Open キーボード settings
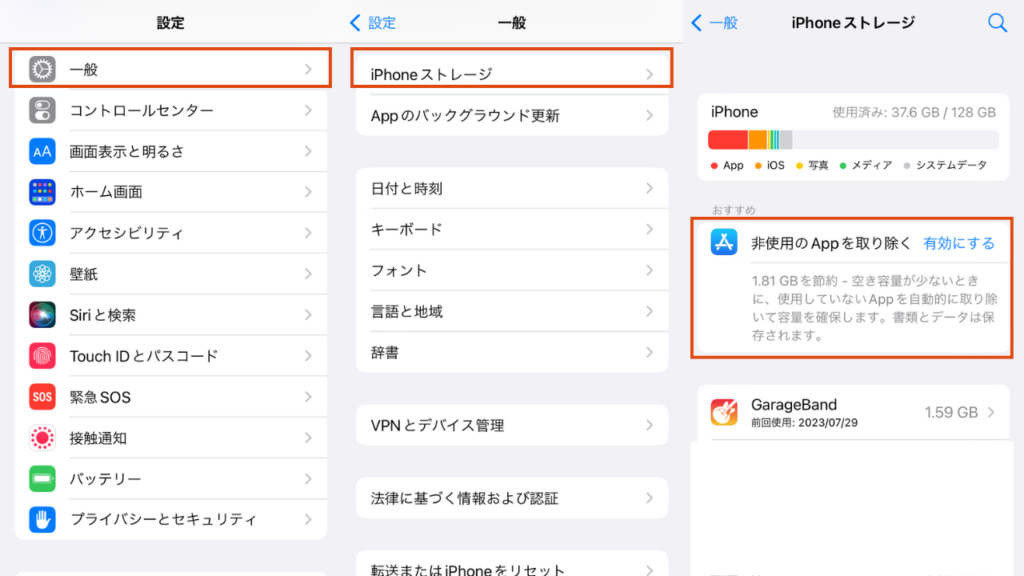This screenshot has height=576, width=1024. (512, 230)
